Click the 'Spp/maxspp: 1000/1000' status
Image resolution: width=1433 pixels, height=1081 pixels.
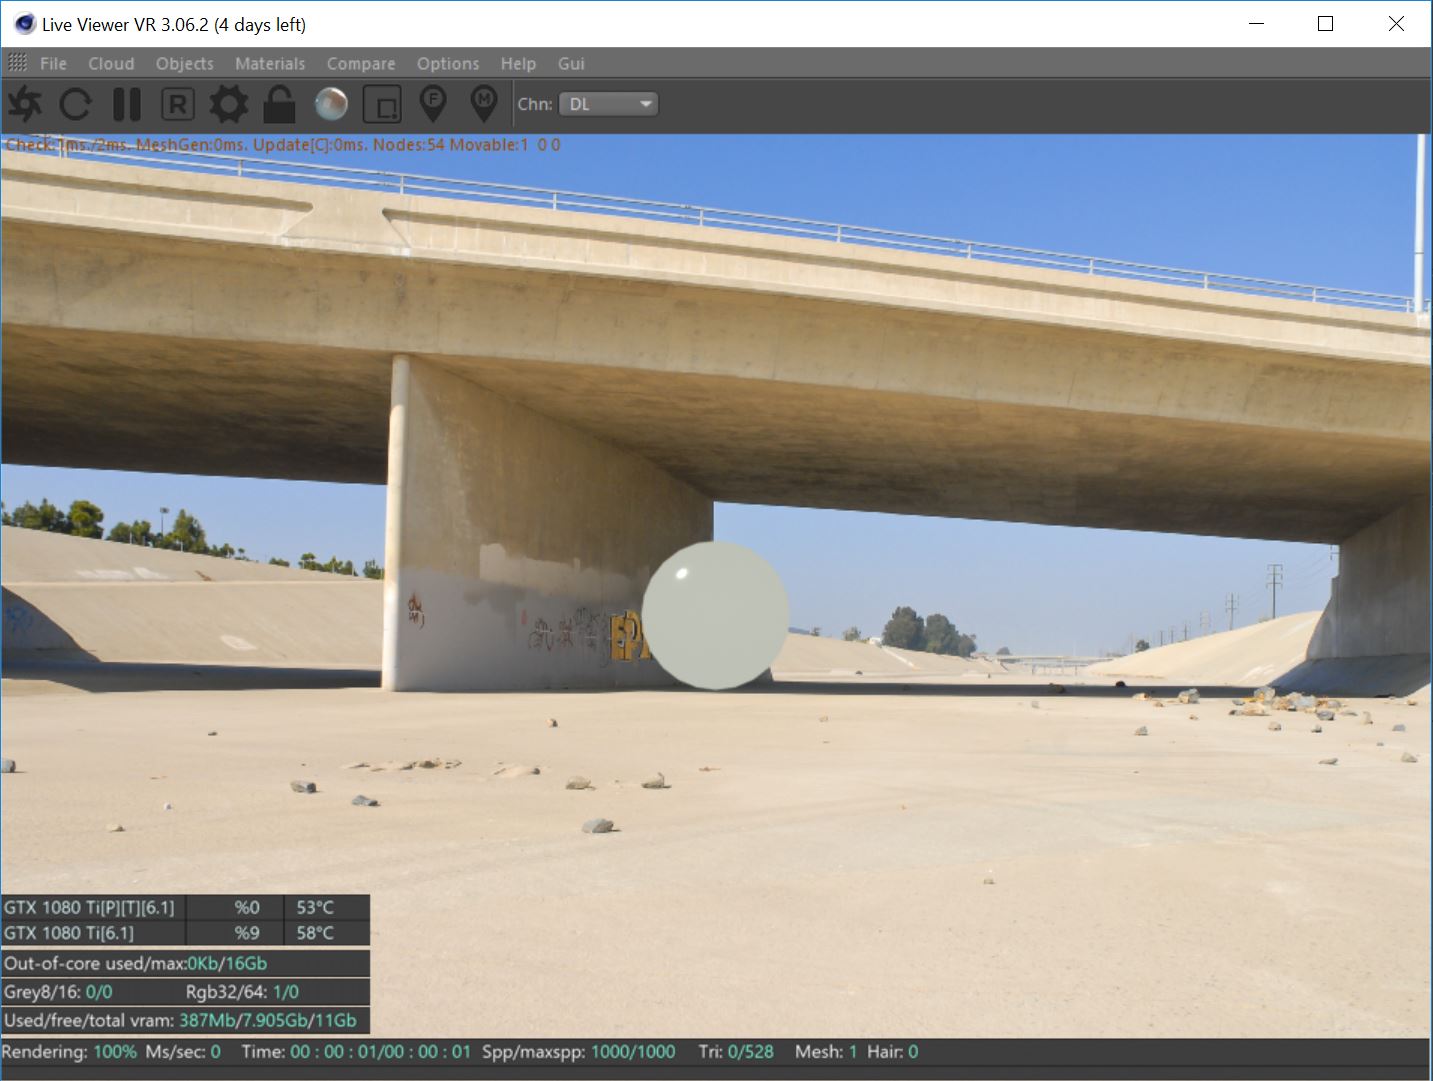pyautogui.click(x=579, y=1052)
